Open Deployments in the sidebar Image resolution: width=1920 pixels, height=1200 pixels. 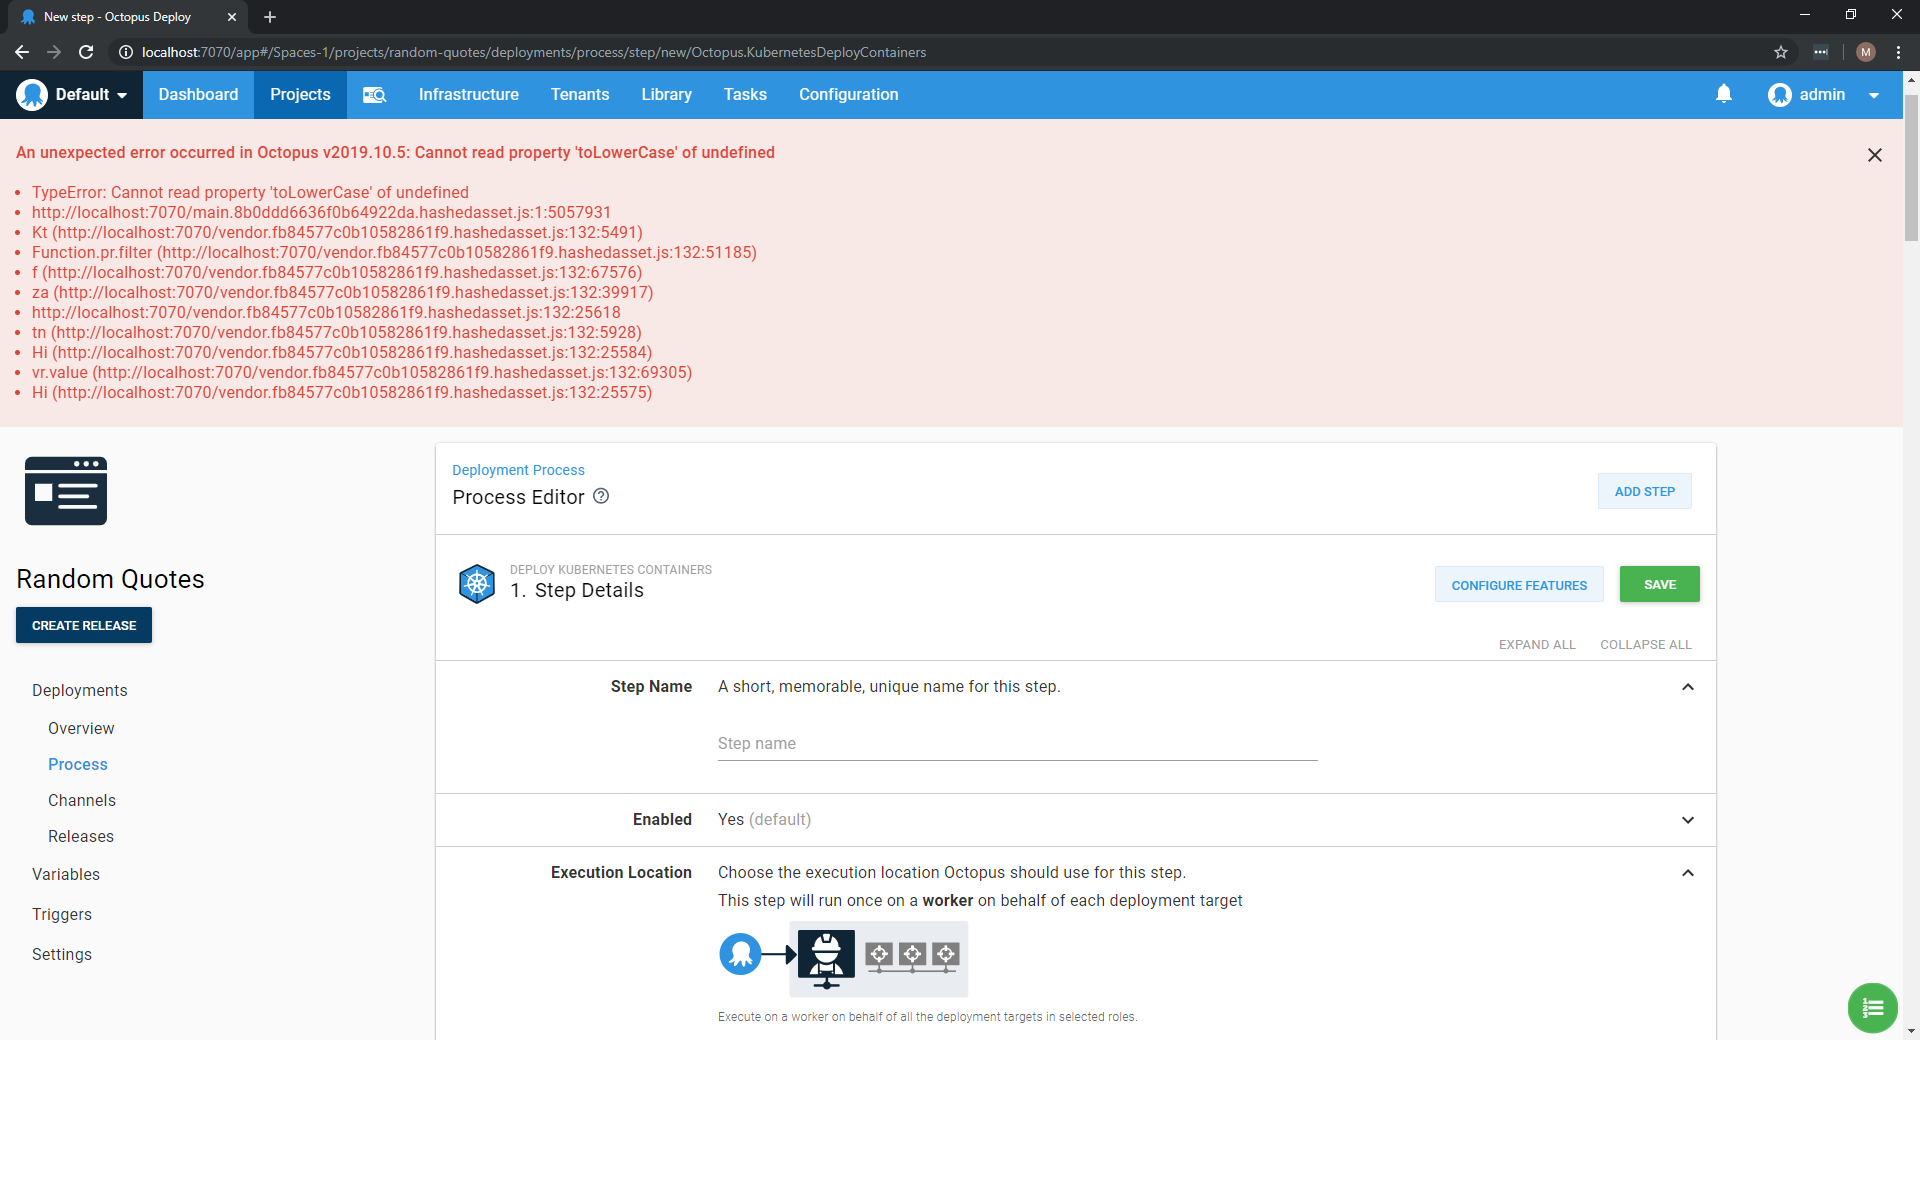80,690
